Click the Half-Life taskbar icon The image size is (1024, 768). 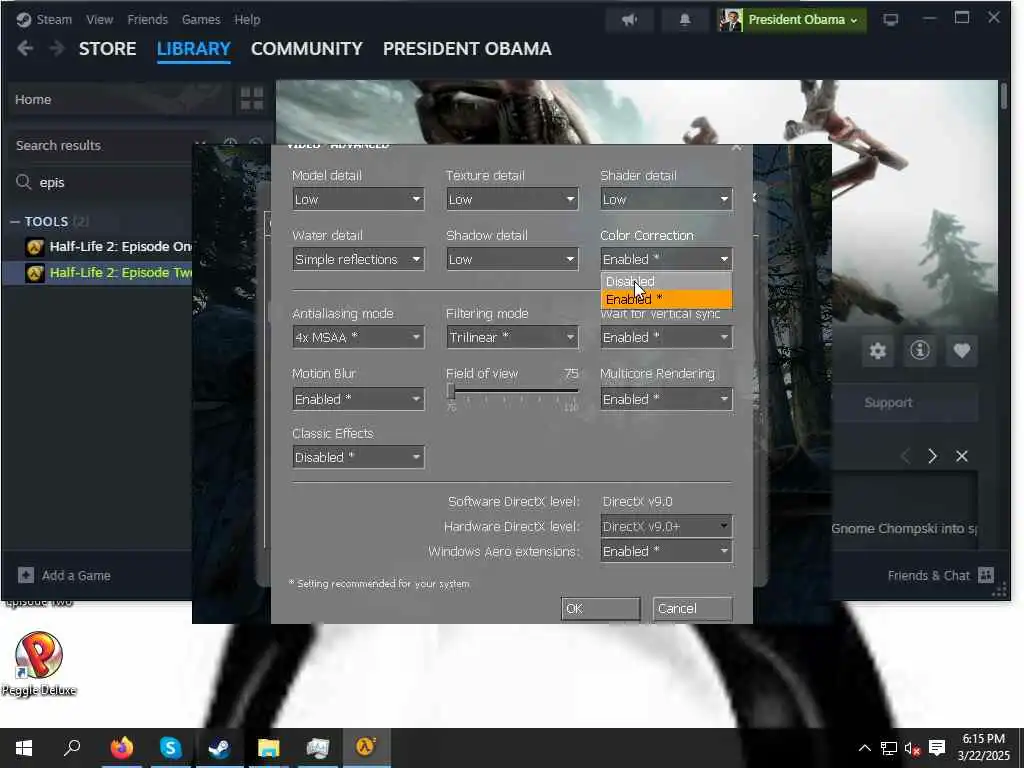pyautogui.click(x=366, y=748)
